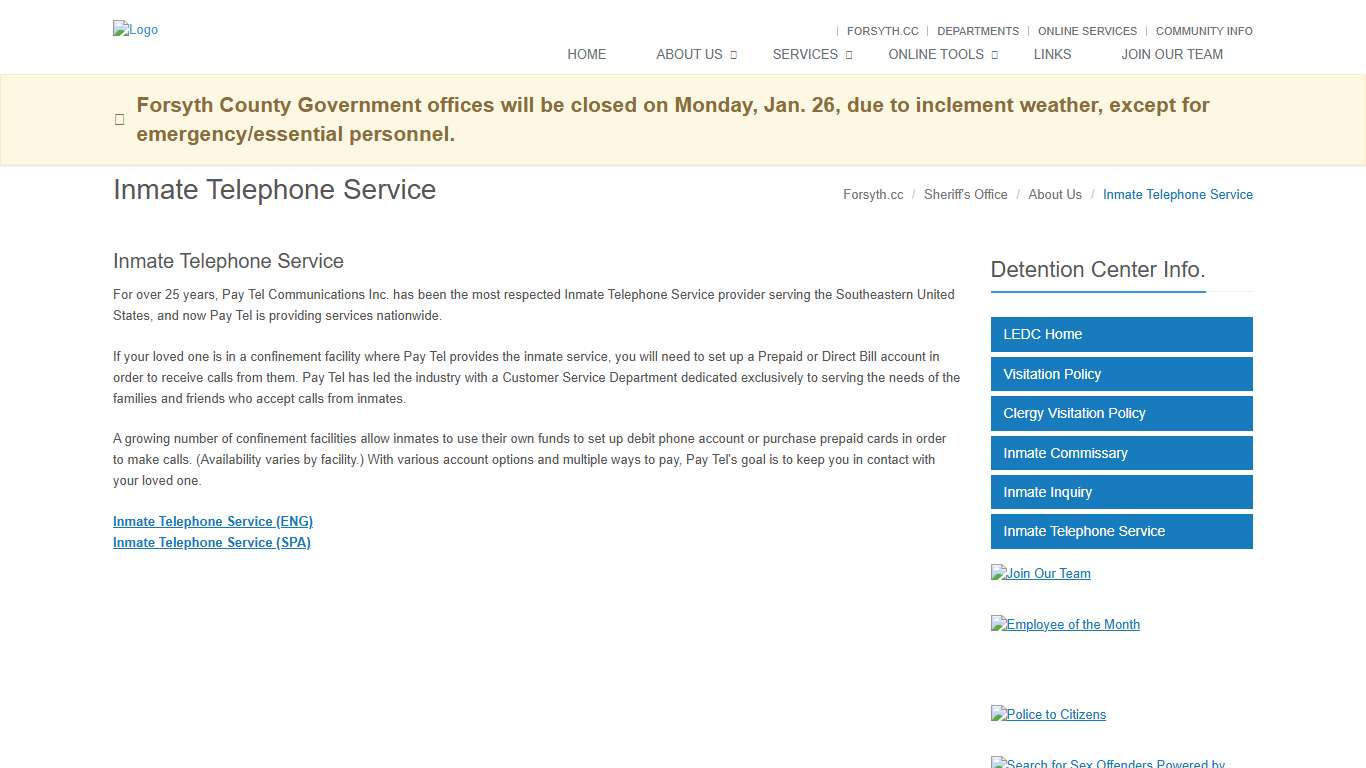
Task: Click the Inmate Telephone Service (ENG) link
Action: click(212, 521)
